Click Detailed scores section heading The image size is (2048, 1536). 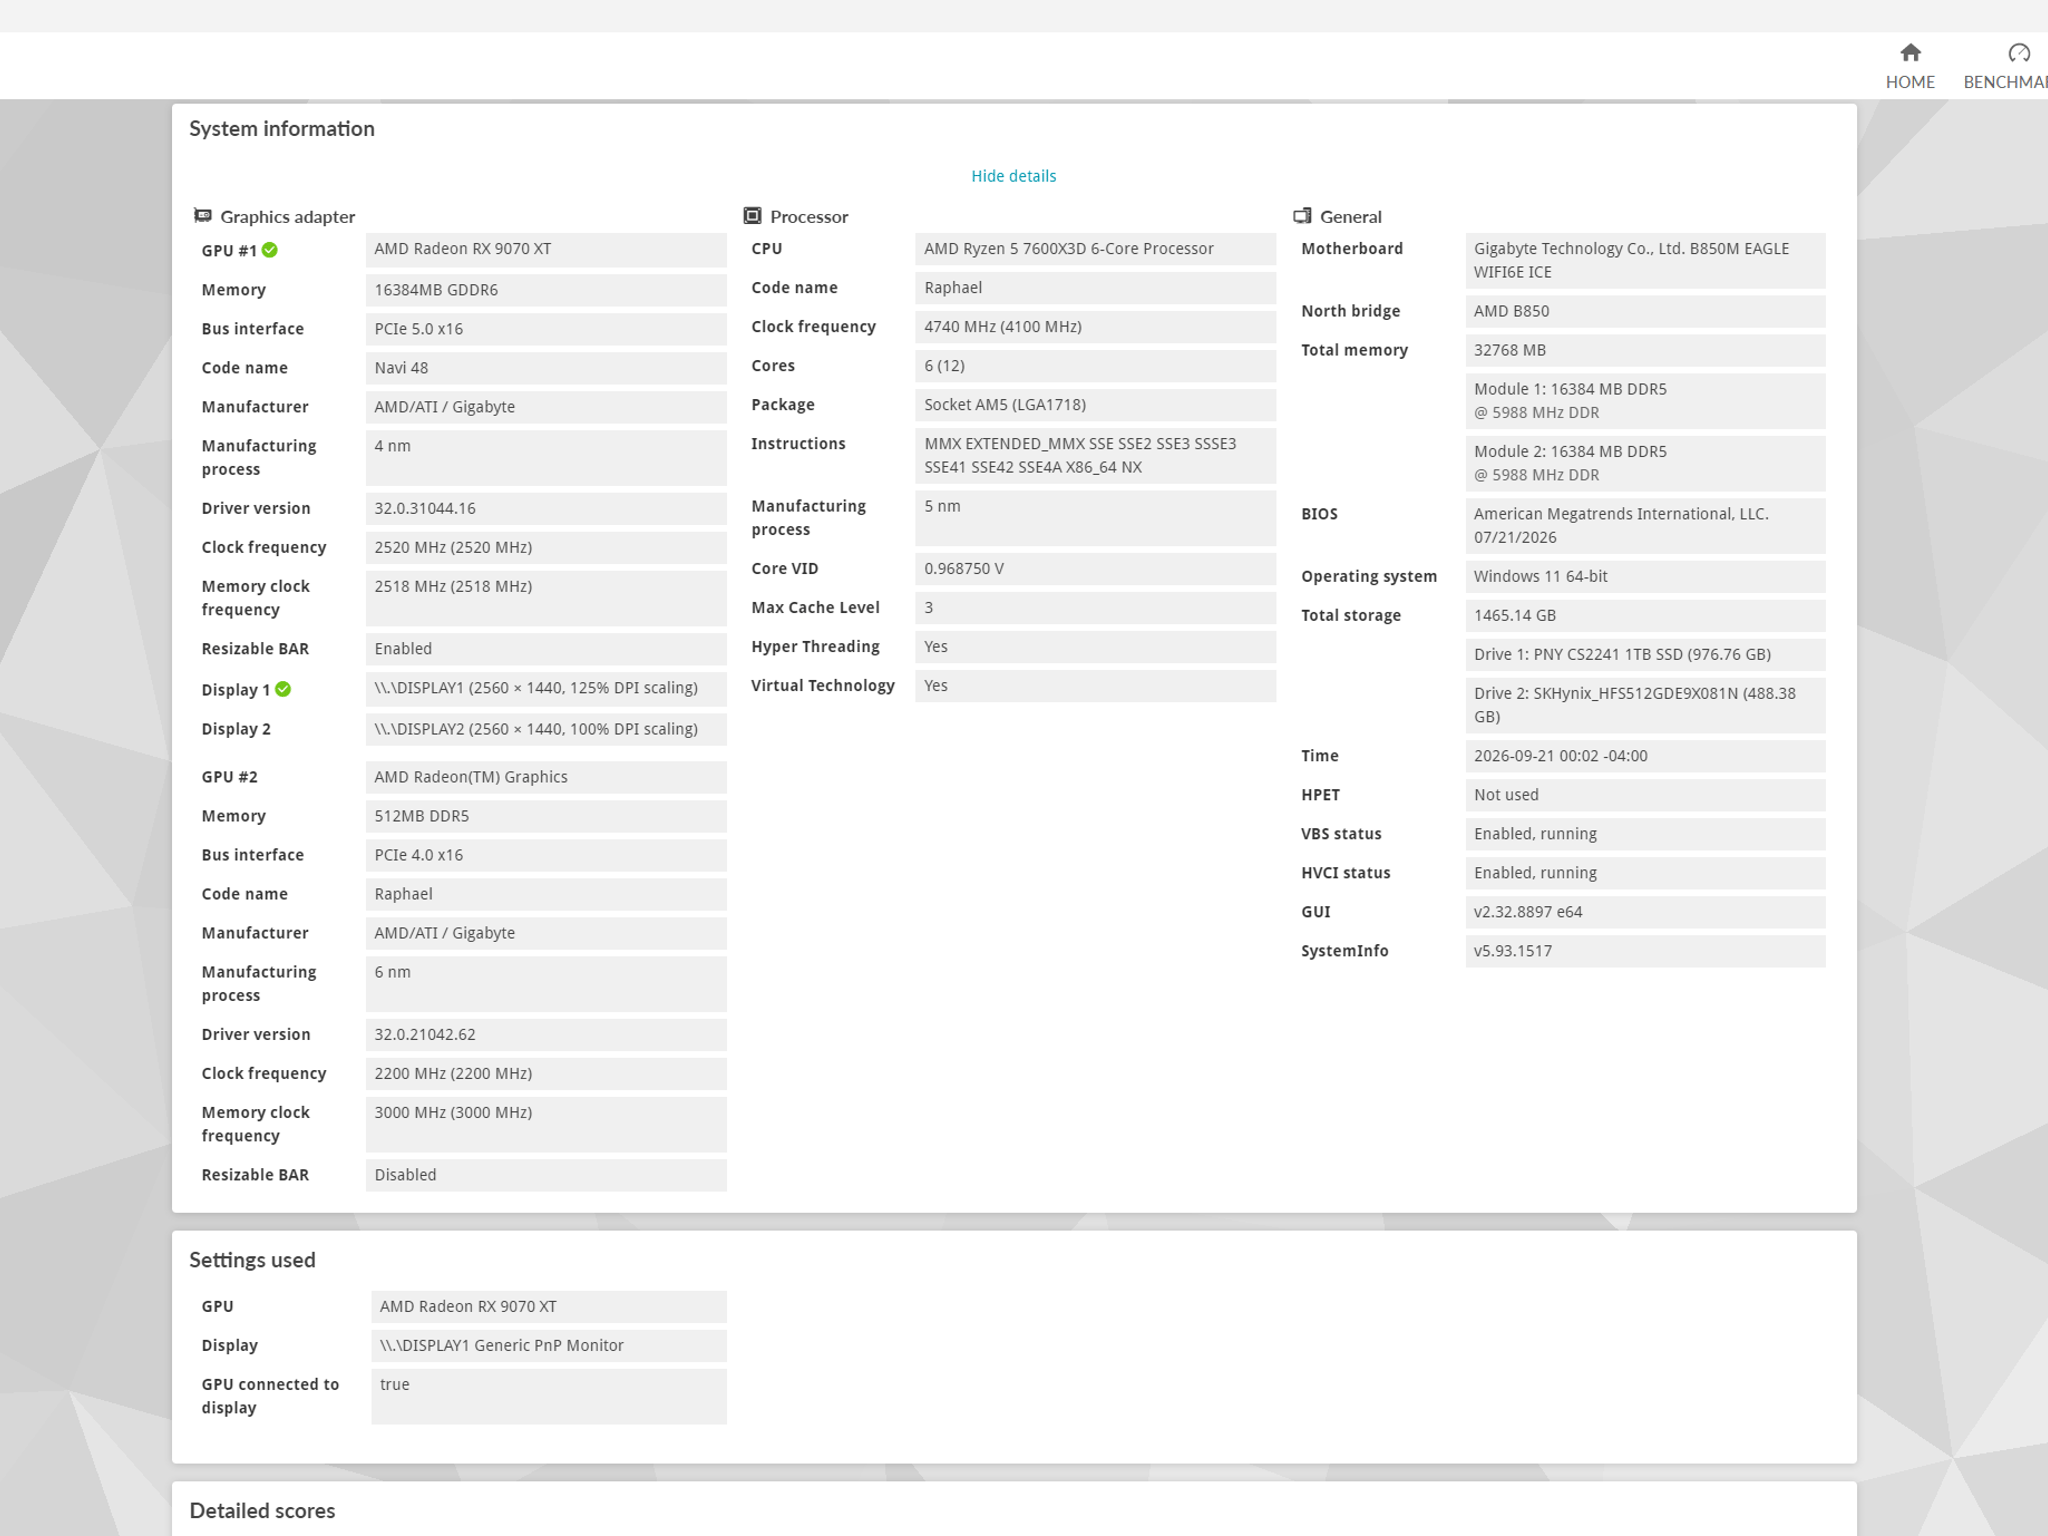coord(262,1511)
